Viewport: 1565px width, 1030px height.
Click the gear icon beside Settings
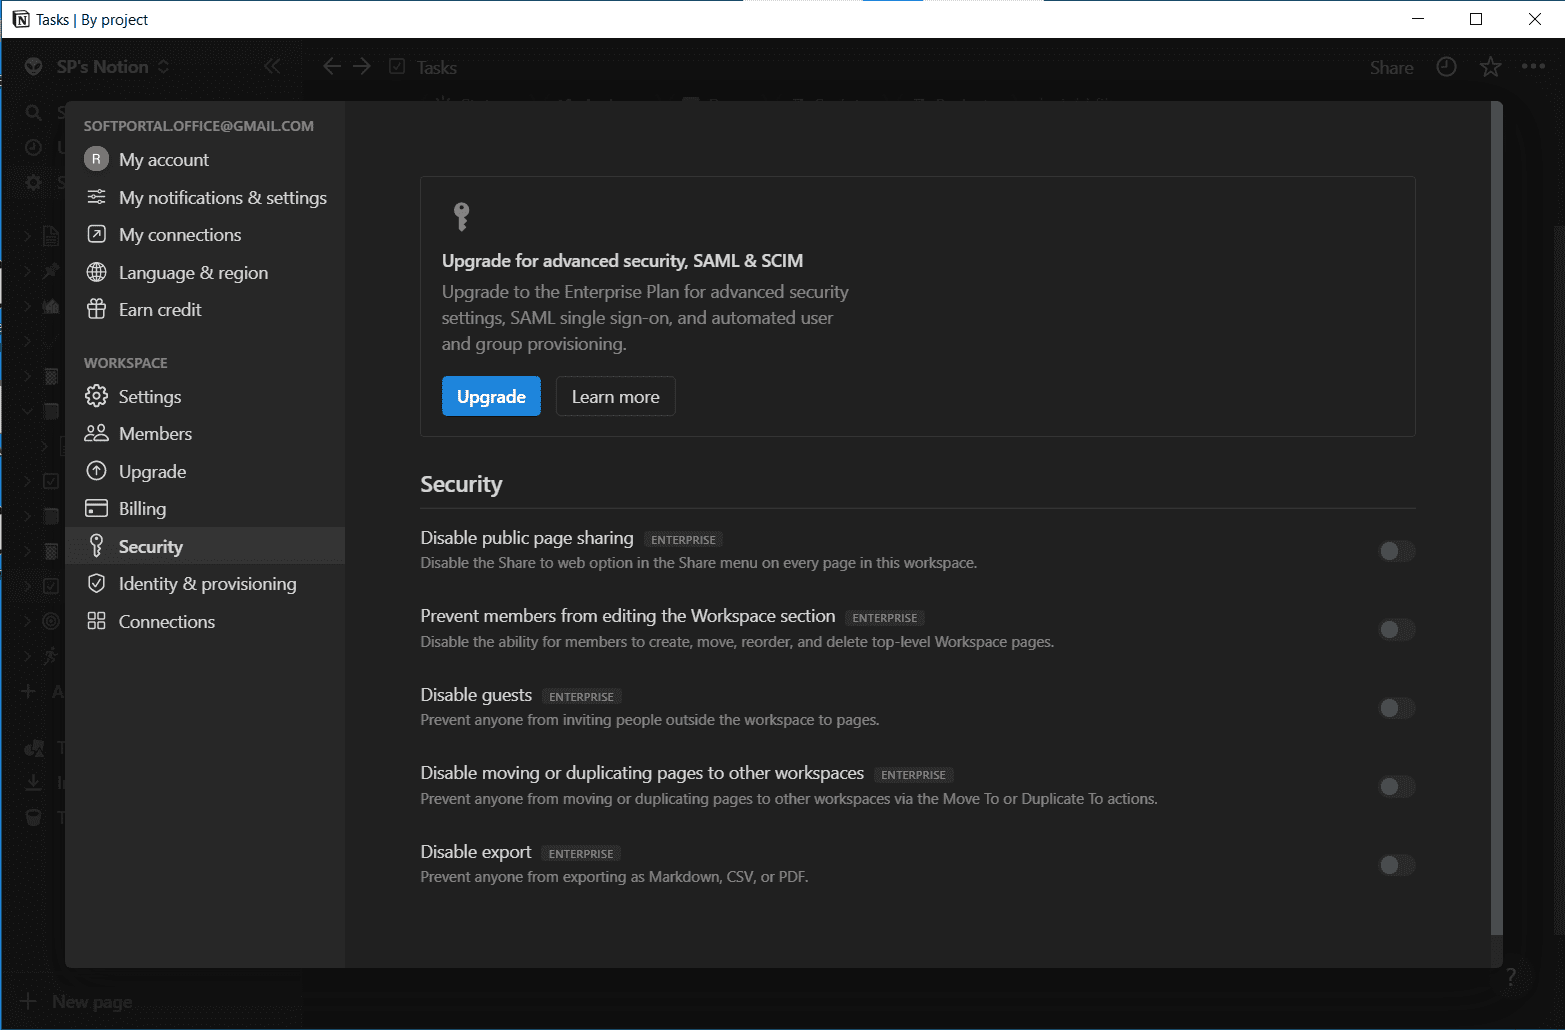coord(96,396)
